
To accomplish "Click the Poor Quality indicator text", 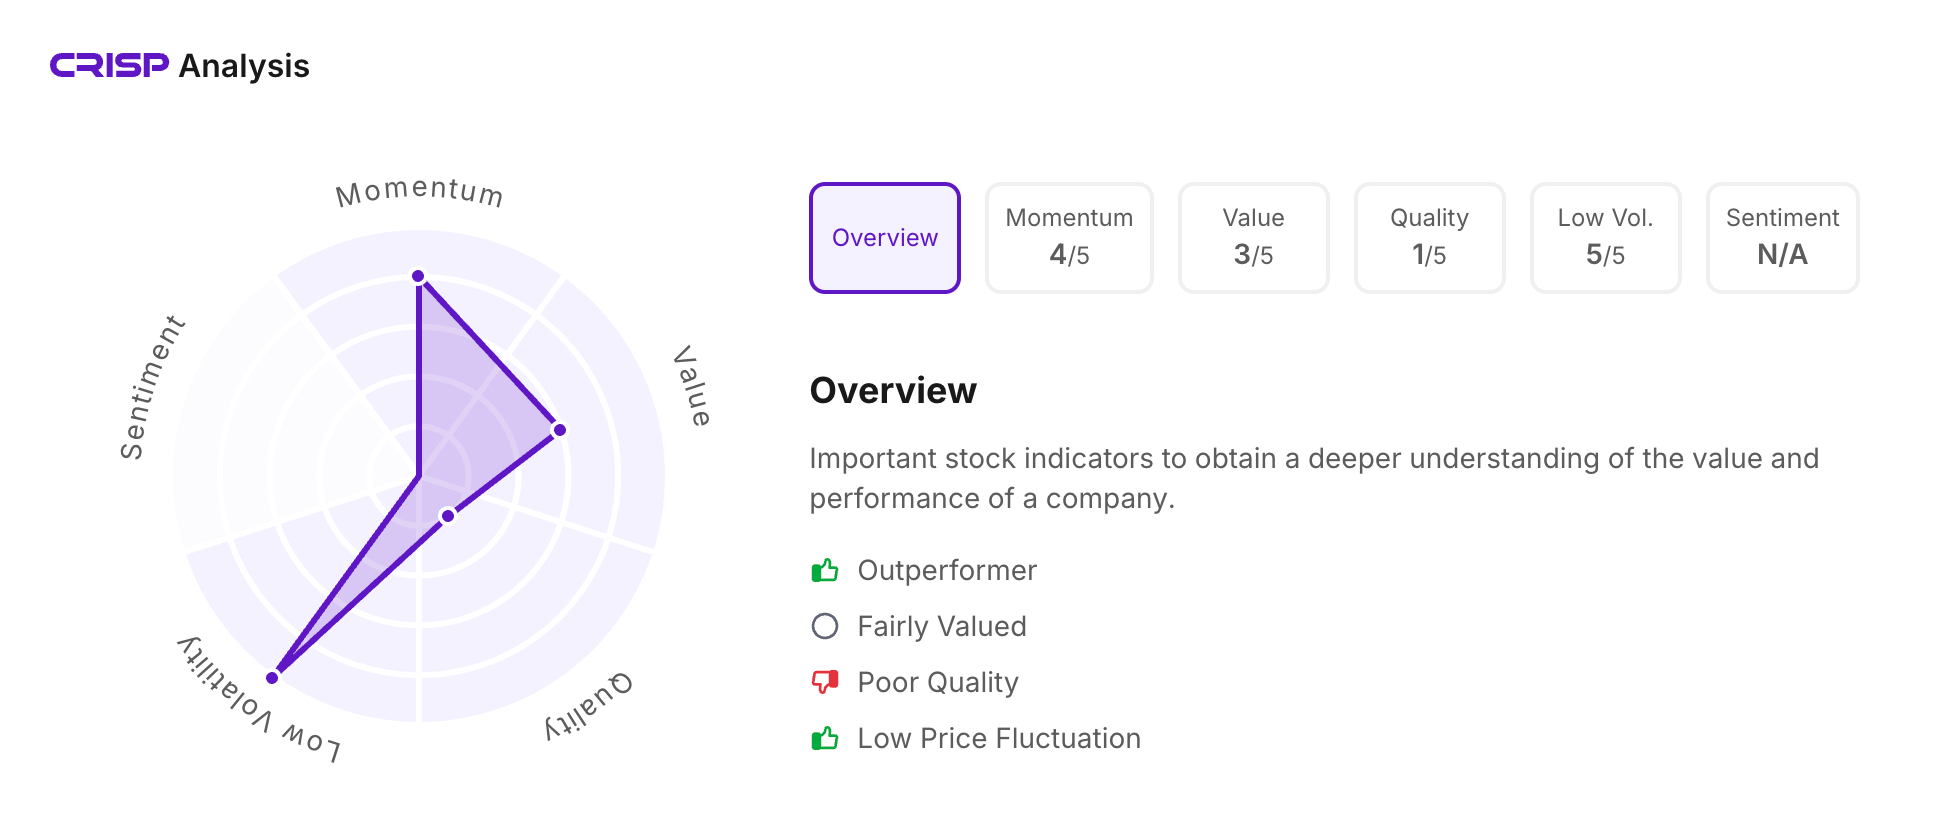I will 938,683.
